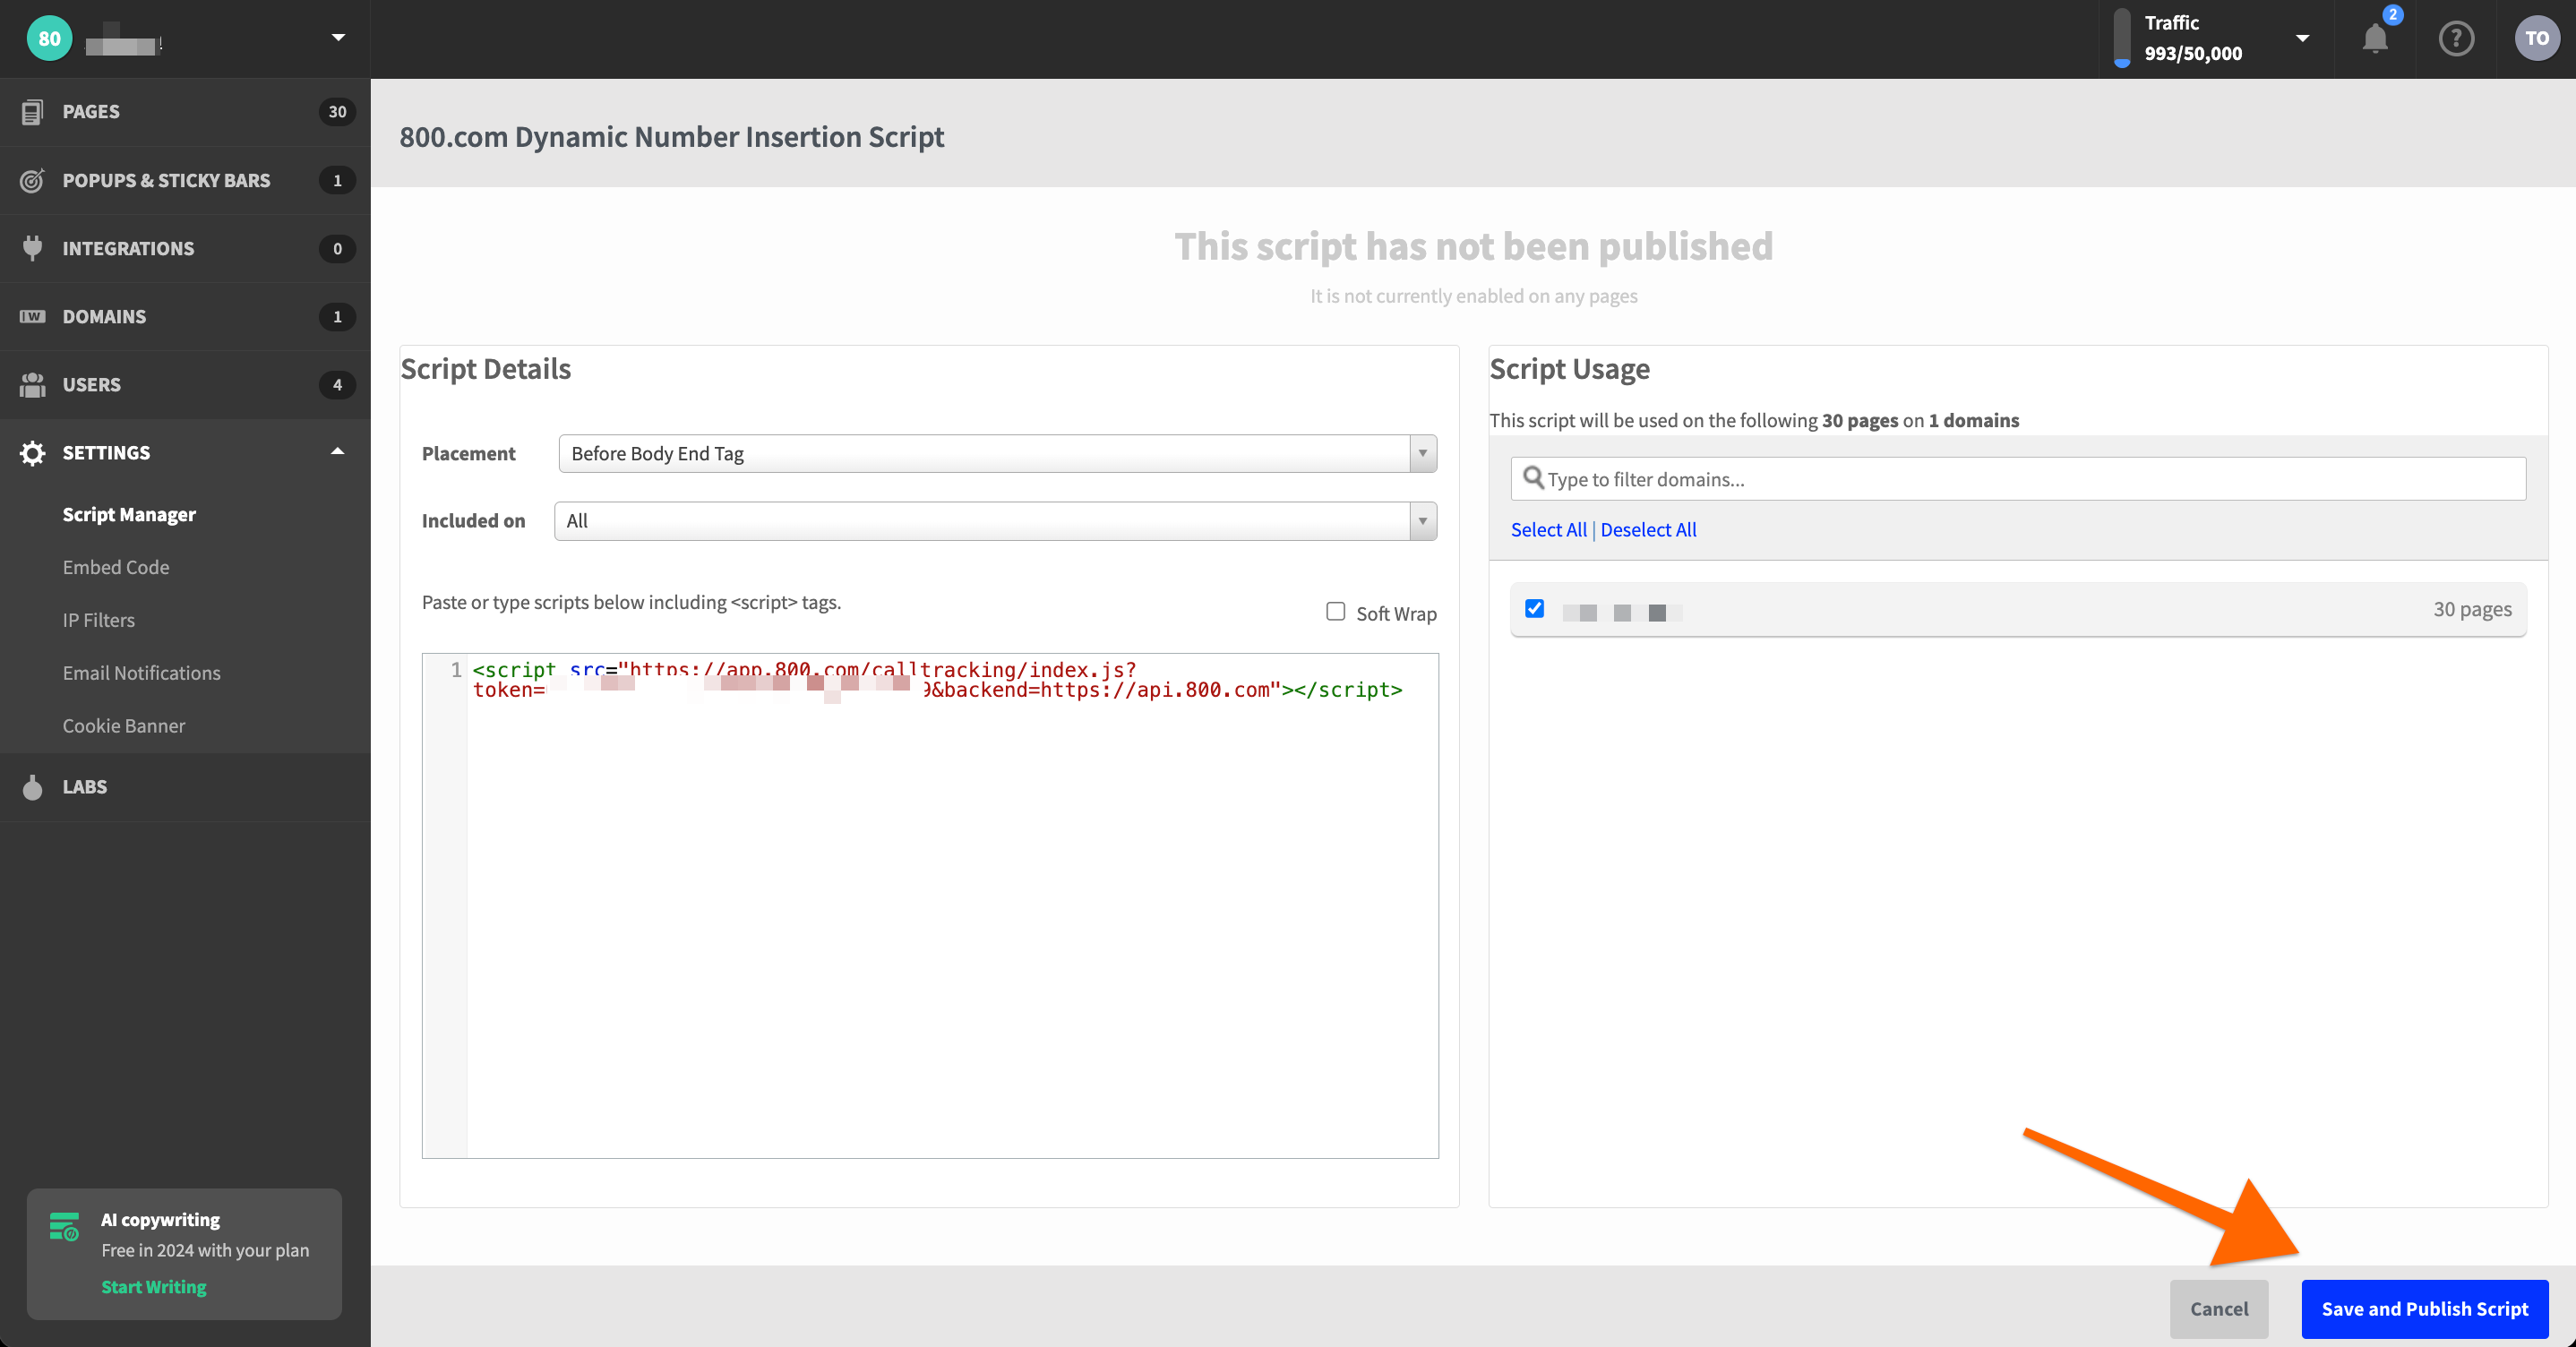2576x1347 pixels.
Task: Select Cookie Banner submenu item
Action: (124, 726)
